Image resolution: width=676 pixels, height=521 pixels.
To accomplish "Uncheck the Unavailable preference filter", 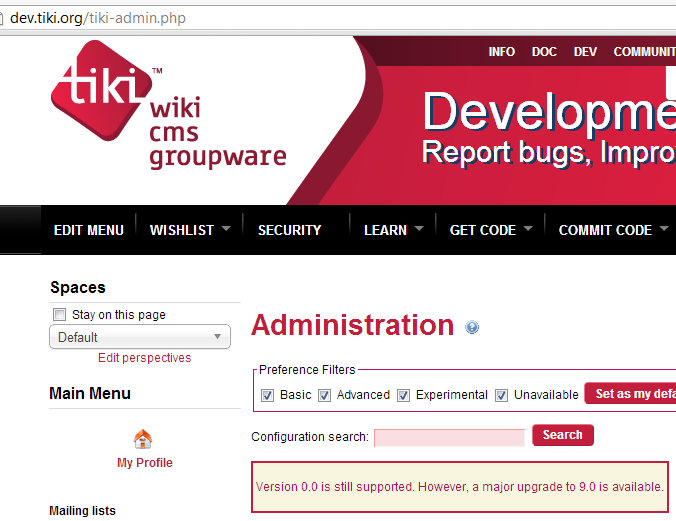I will (x=501, y=395).
